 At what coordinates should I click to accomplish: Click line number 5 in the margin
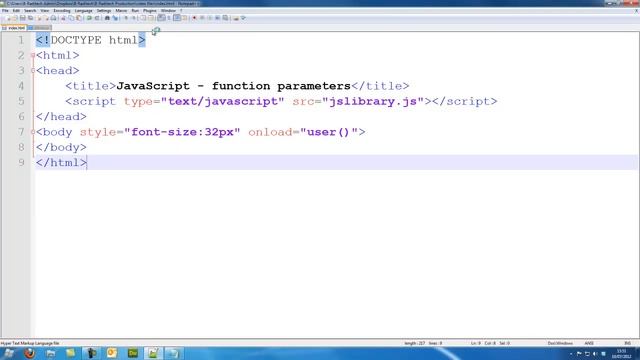[21, 101]
